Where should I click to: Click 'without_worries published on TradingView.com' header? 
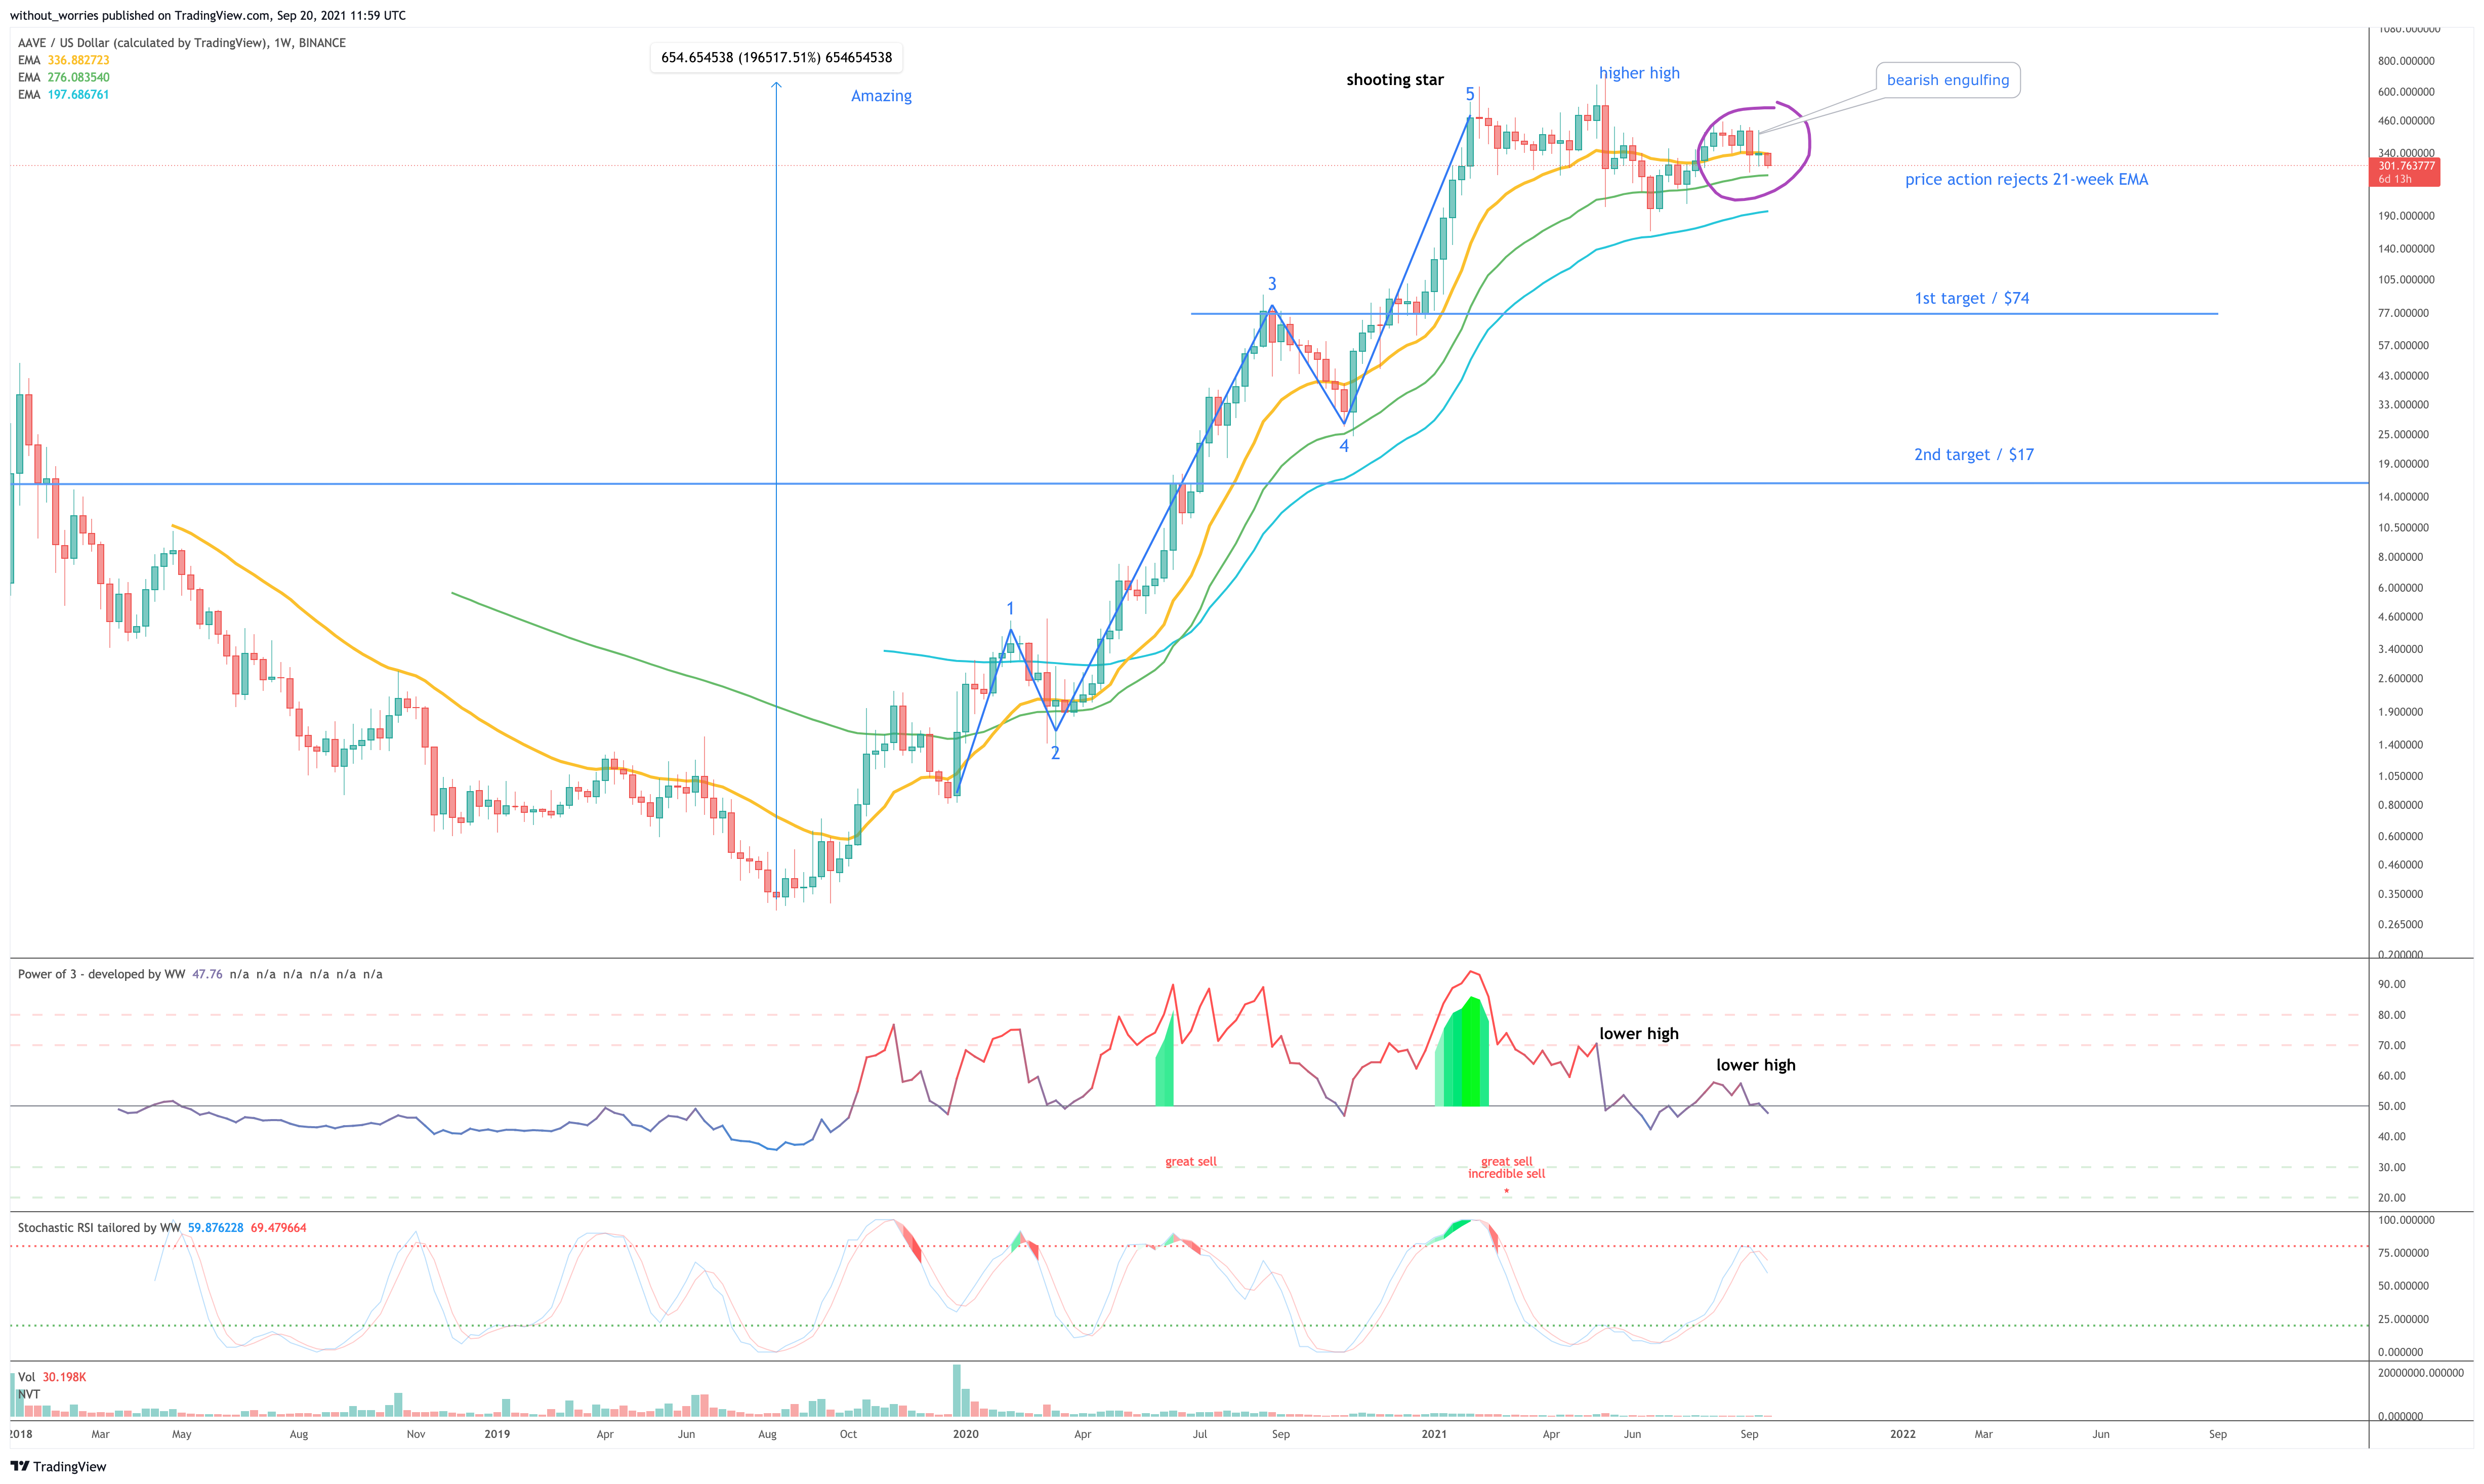coord(208,15)
